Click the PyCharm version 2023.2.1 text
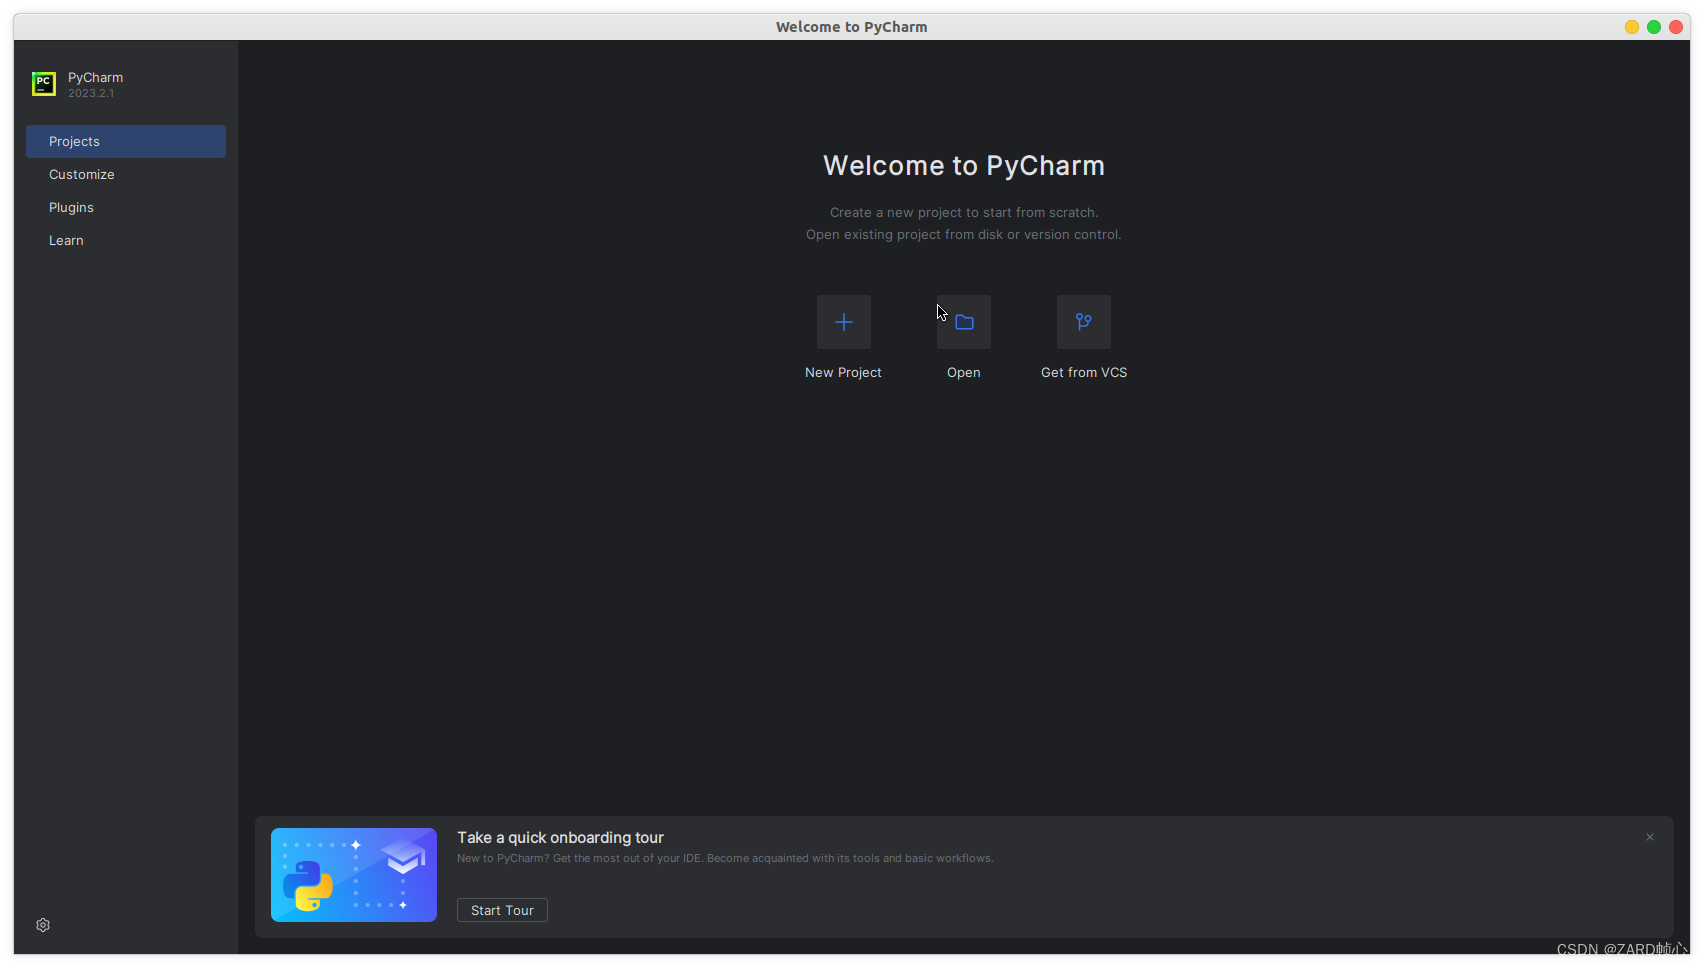This screenshot has height=968, width=1704. (x=91, y=93)
